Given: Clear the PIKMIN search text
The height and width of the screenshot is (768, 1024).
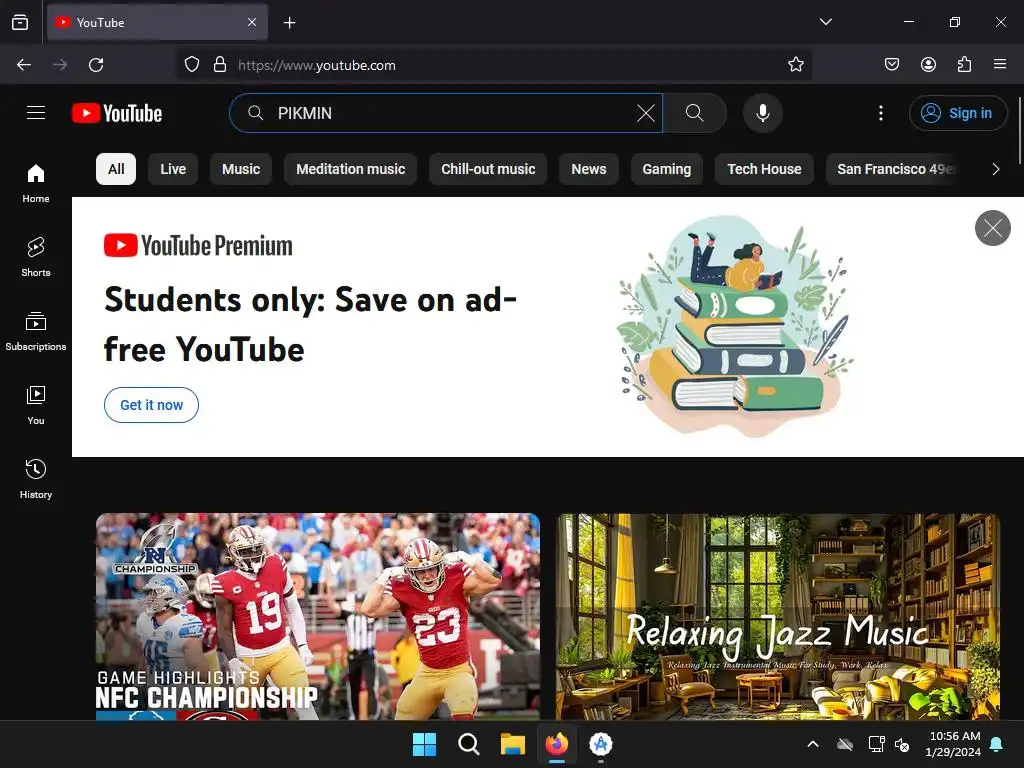Looking at the screenshot, I should coord(645,113).
